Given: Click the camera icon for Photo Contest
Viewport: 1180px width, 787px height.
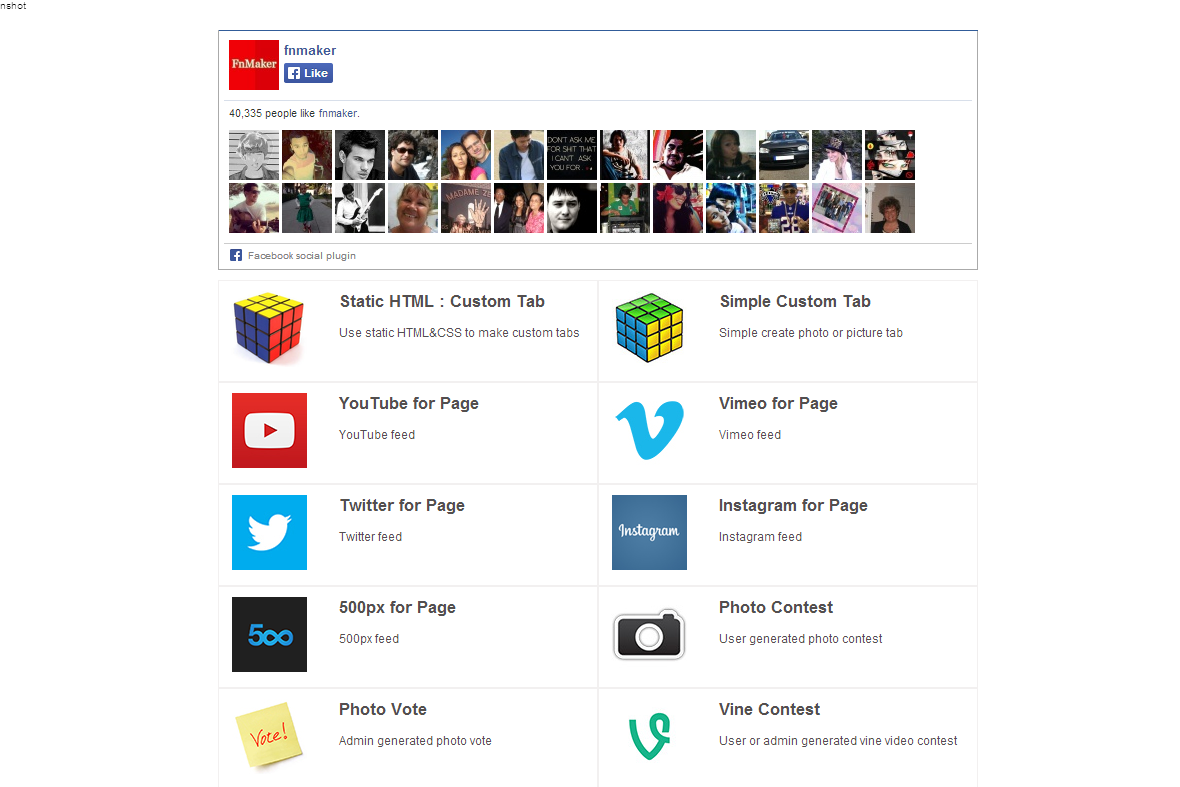Looking at the screenshot, I should 649,634.
